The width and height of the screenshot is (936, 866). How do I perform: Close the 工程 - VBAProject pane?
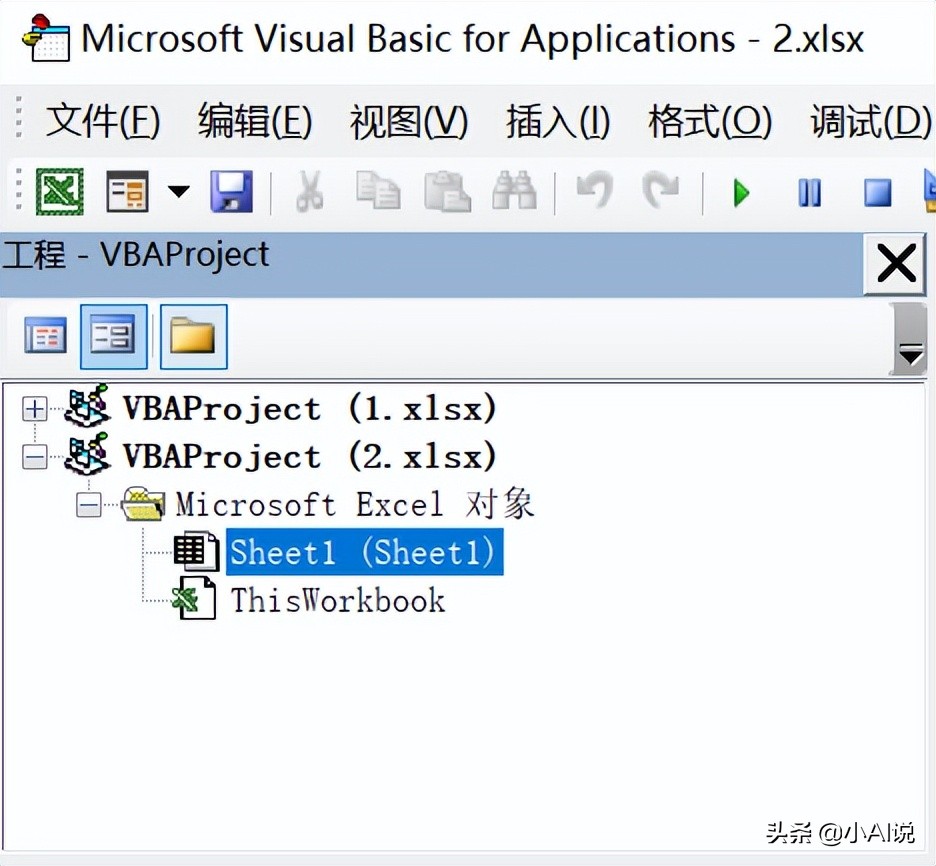[895, 263]
